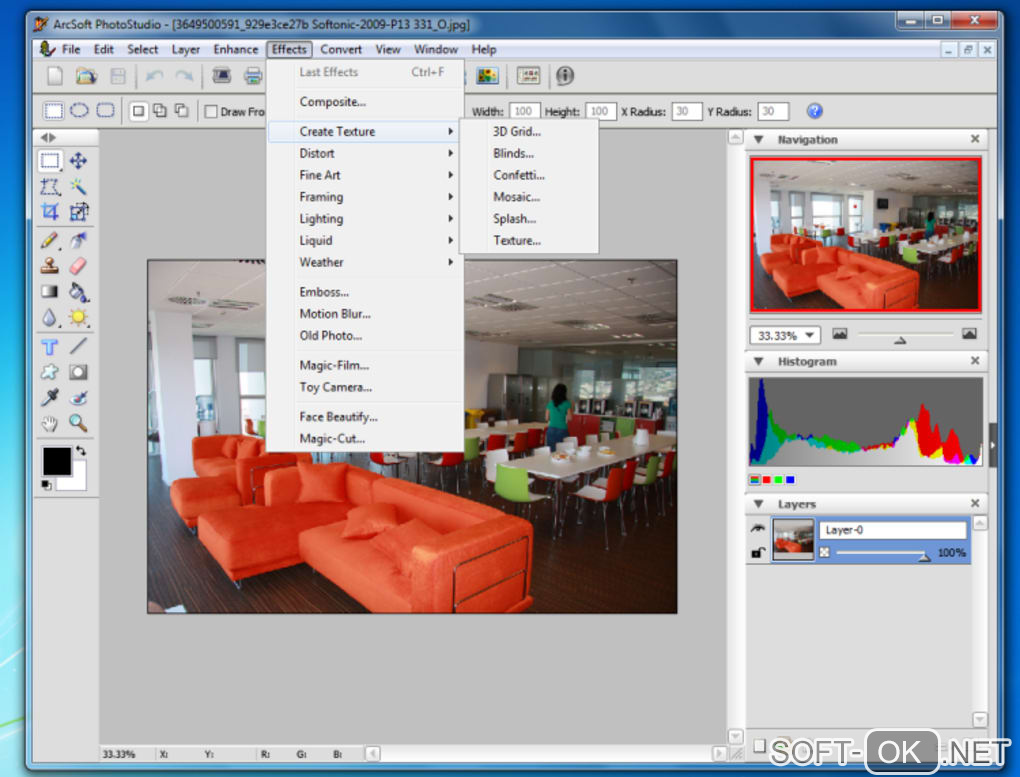
Task: Select the Gradient fill tool
Action: click(50, 291)
